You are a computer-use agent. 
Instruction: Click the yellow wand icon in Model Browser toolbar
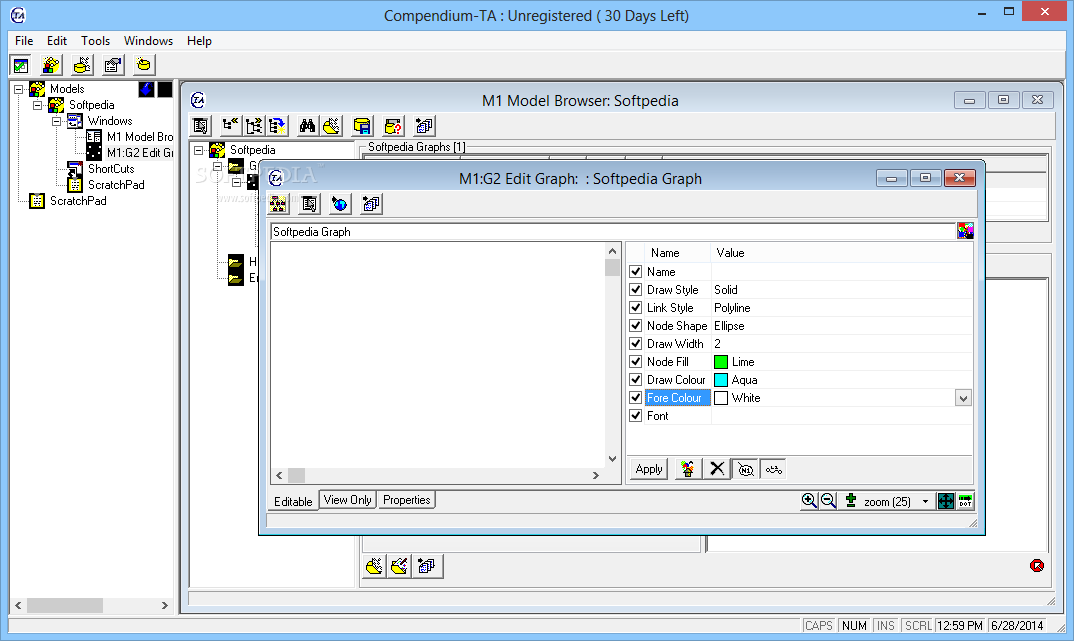pos(332,126)
